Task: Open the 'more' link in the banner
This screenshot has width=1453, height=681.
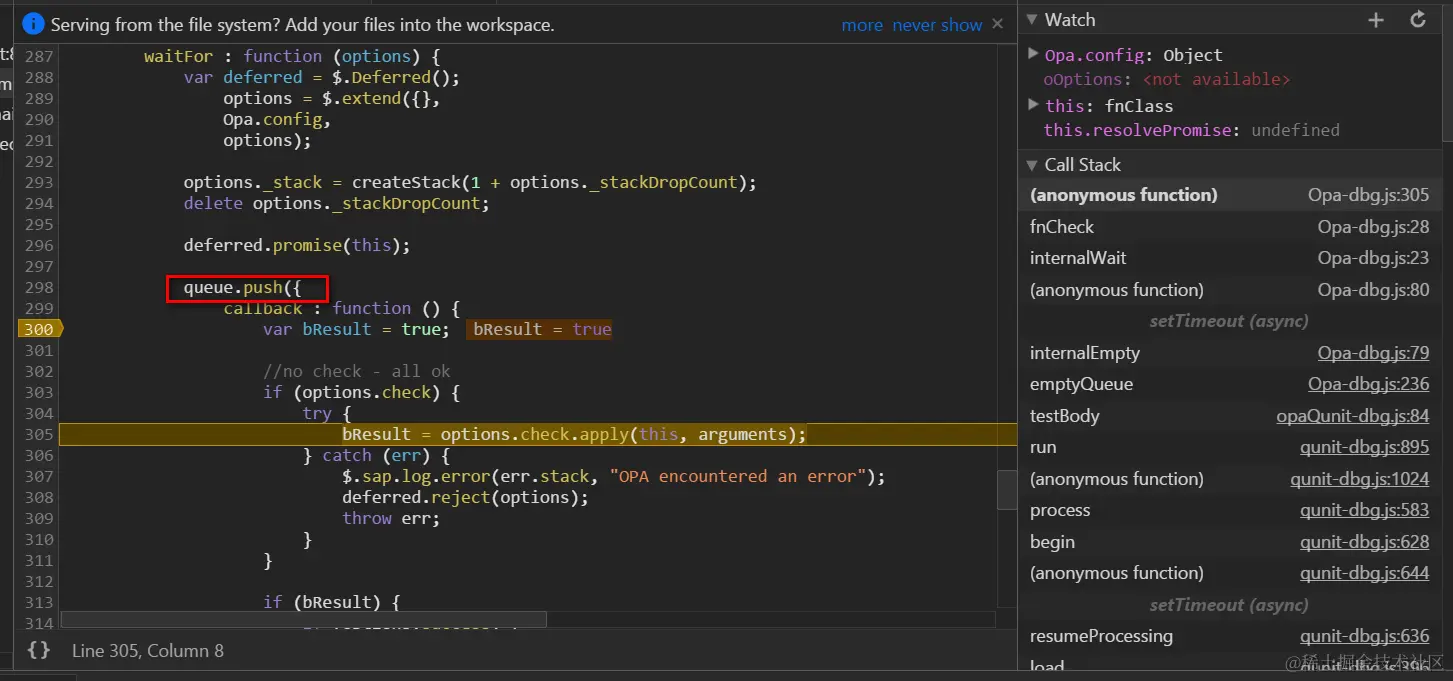Action: [862, 25]
